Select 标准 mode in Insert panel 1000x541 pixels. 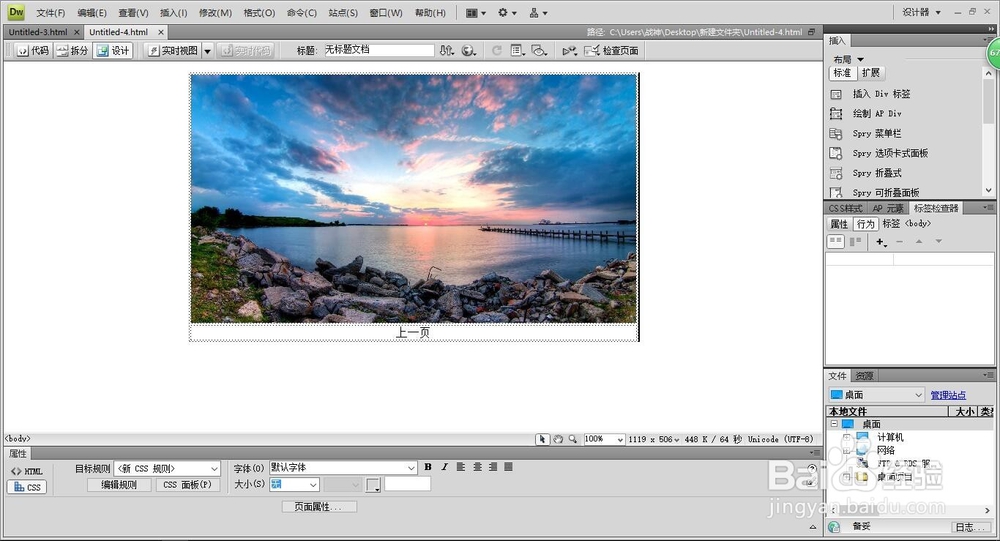click(x=842, y=73)
